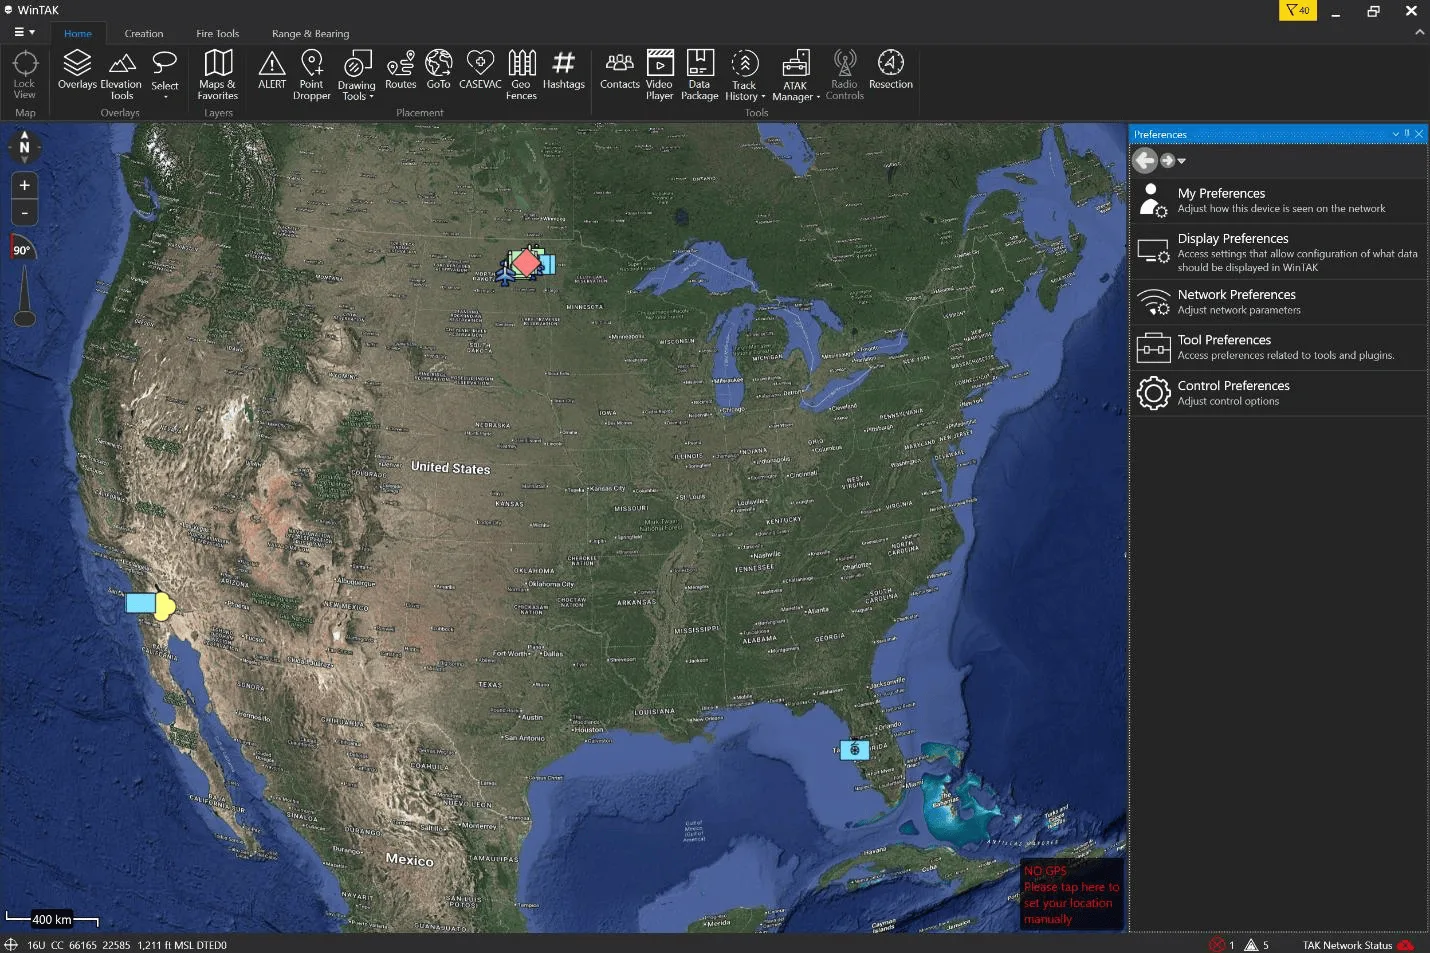Tap NO GPS notice to set location
1430x953 pixels.
(1071, 895)
